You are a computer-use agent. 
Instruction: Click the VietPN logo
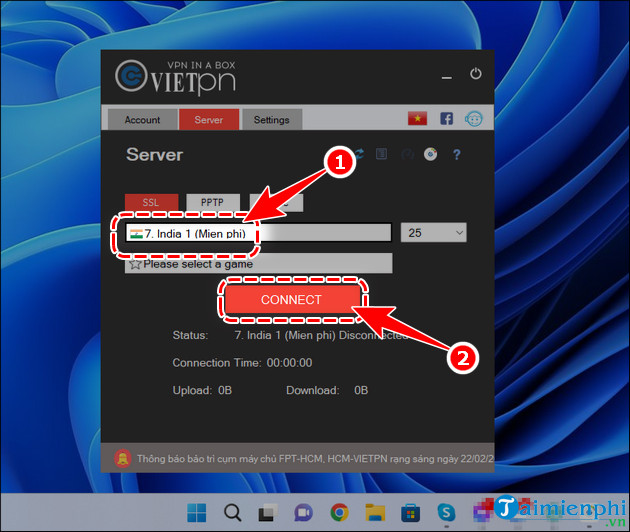click(x=176, y=78)
